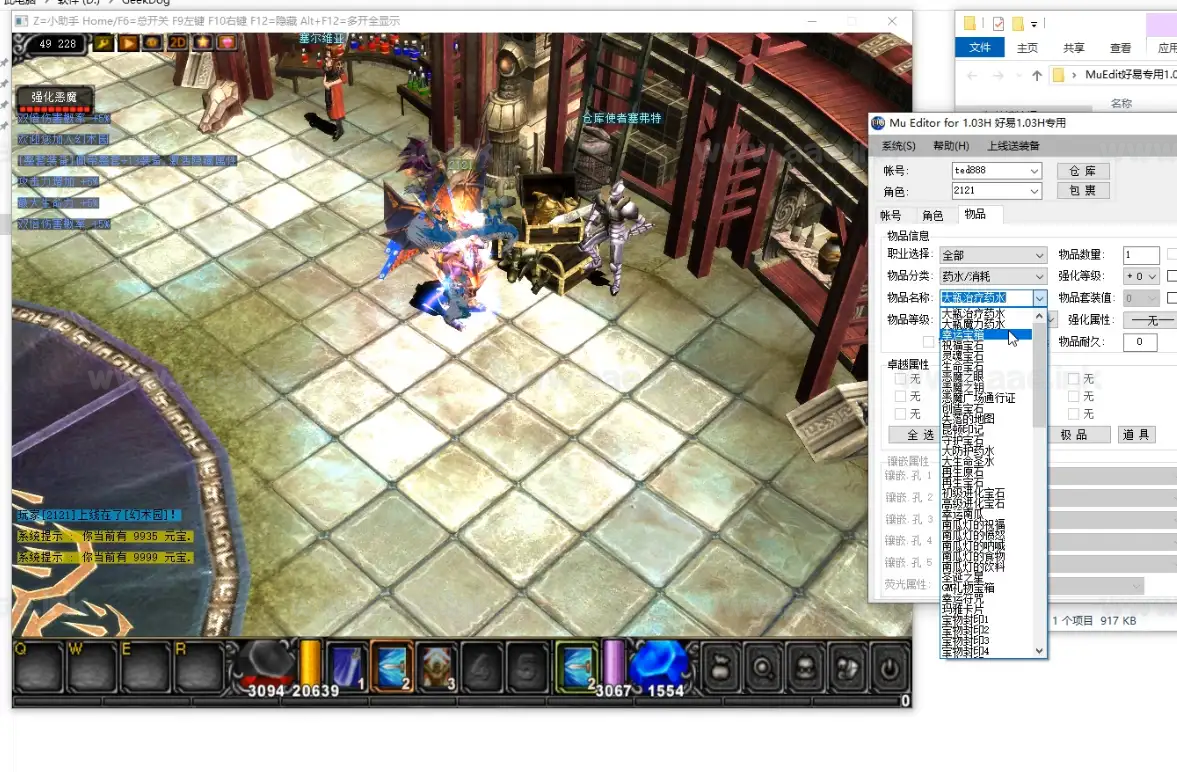Screen dimensions: 1177x772
Task: Click the 极品 button
Action: (x=1077, y=435)
